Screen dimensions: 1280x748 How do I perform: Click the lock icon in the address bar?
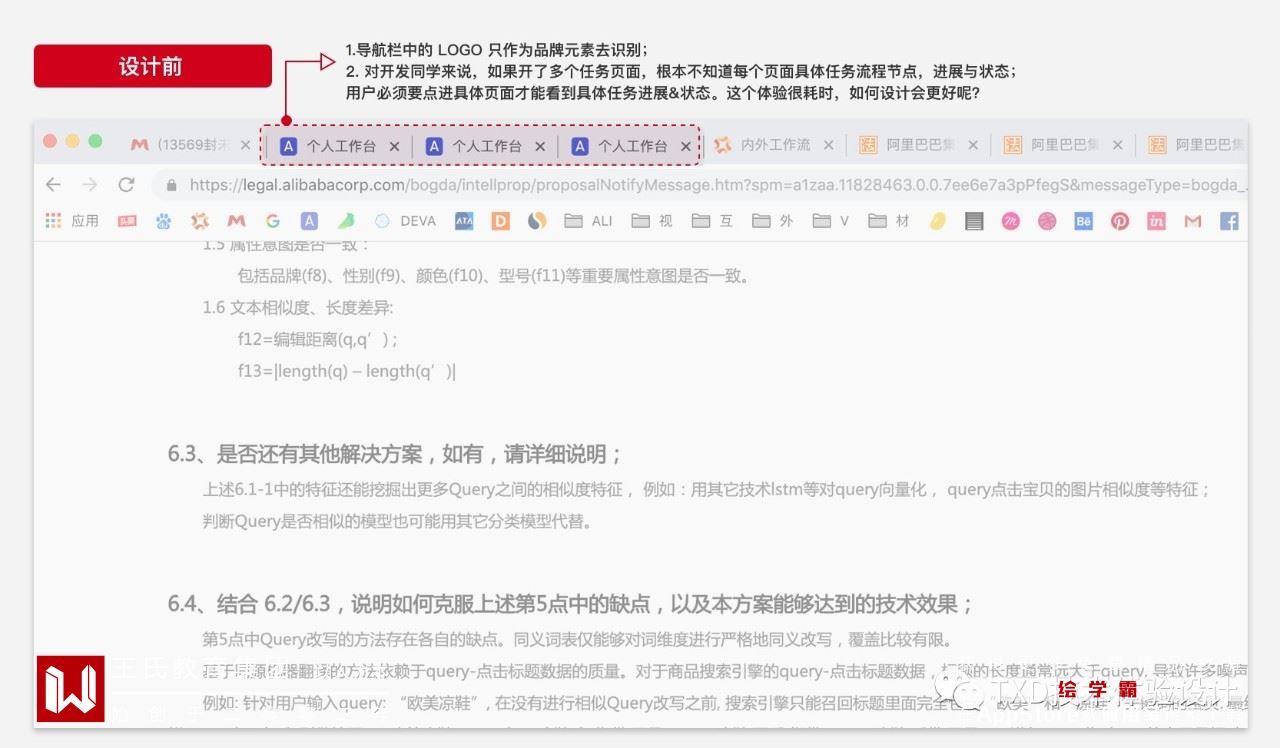[172, 185]
